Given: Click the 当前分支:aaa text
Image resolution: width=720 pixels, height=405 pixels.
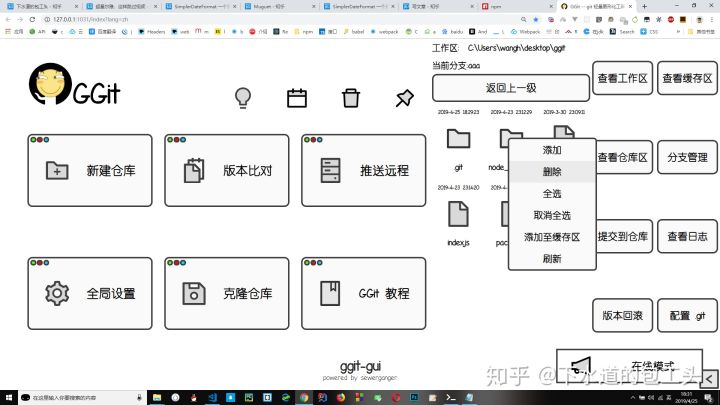Looking at the screenshot, I should pyautogui.click(x=456, y=66).
